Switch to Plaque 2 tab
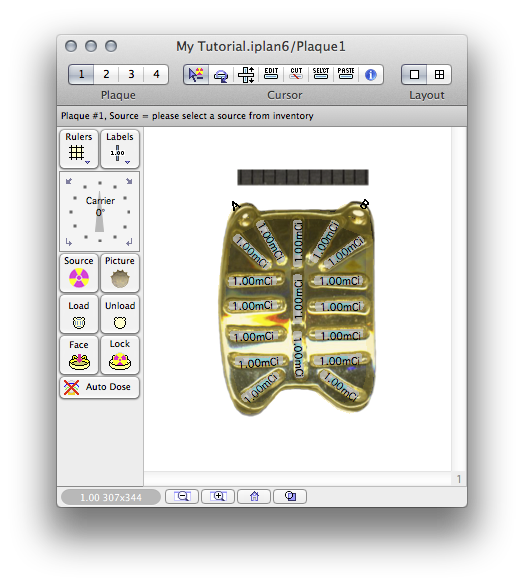Viewport: 524px width, 586px height. point(106,74)
